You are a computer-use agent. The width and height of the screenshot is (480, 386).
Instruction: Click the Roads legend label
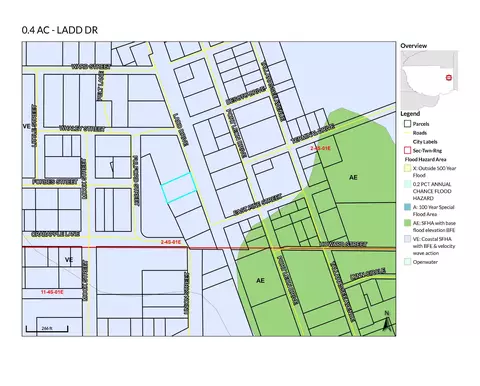[x=419, y=133]
